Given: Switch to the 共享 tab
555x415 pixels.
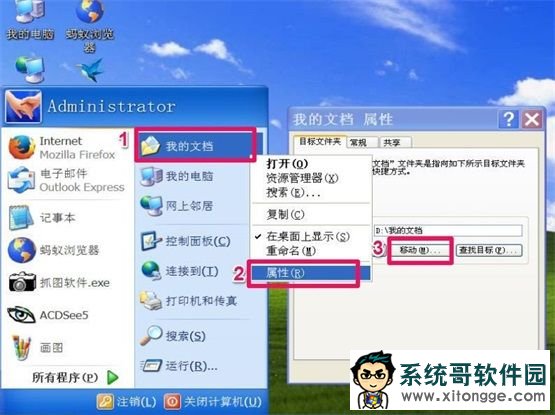Looking at the screenshot, I should 395,142.
